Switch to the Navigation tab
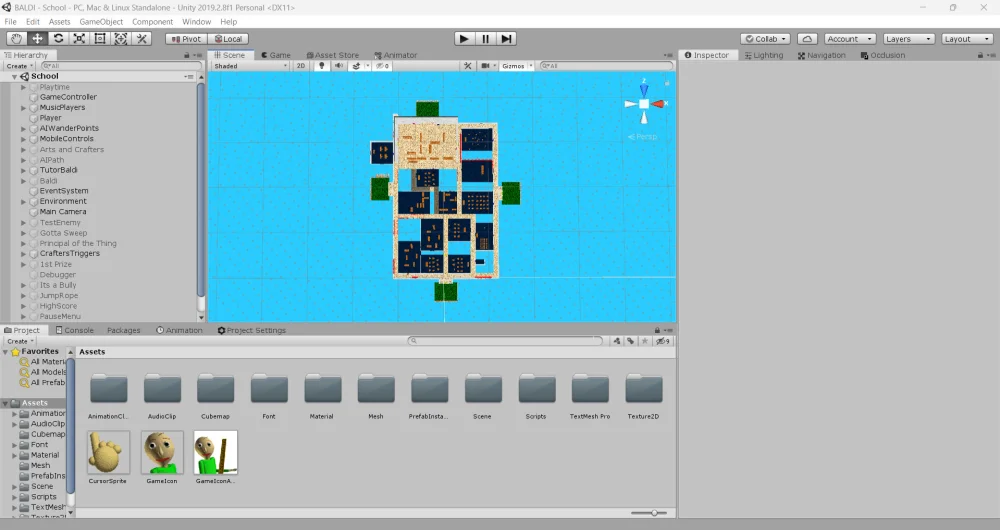The height and width of the screenshot is (530, 1000). (821, 55)
